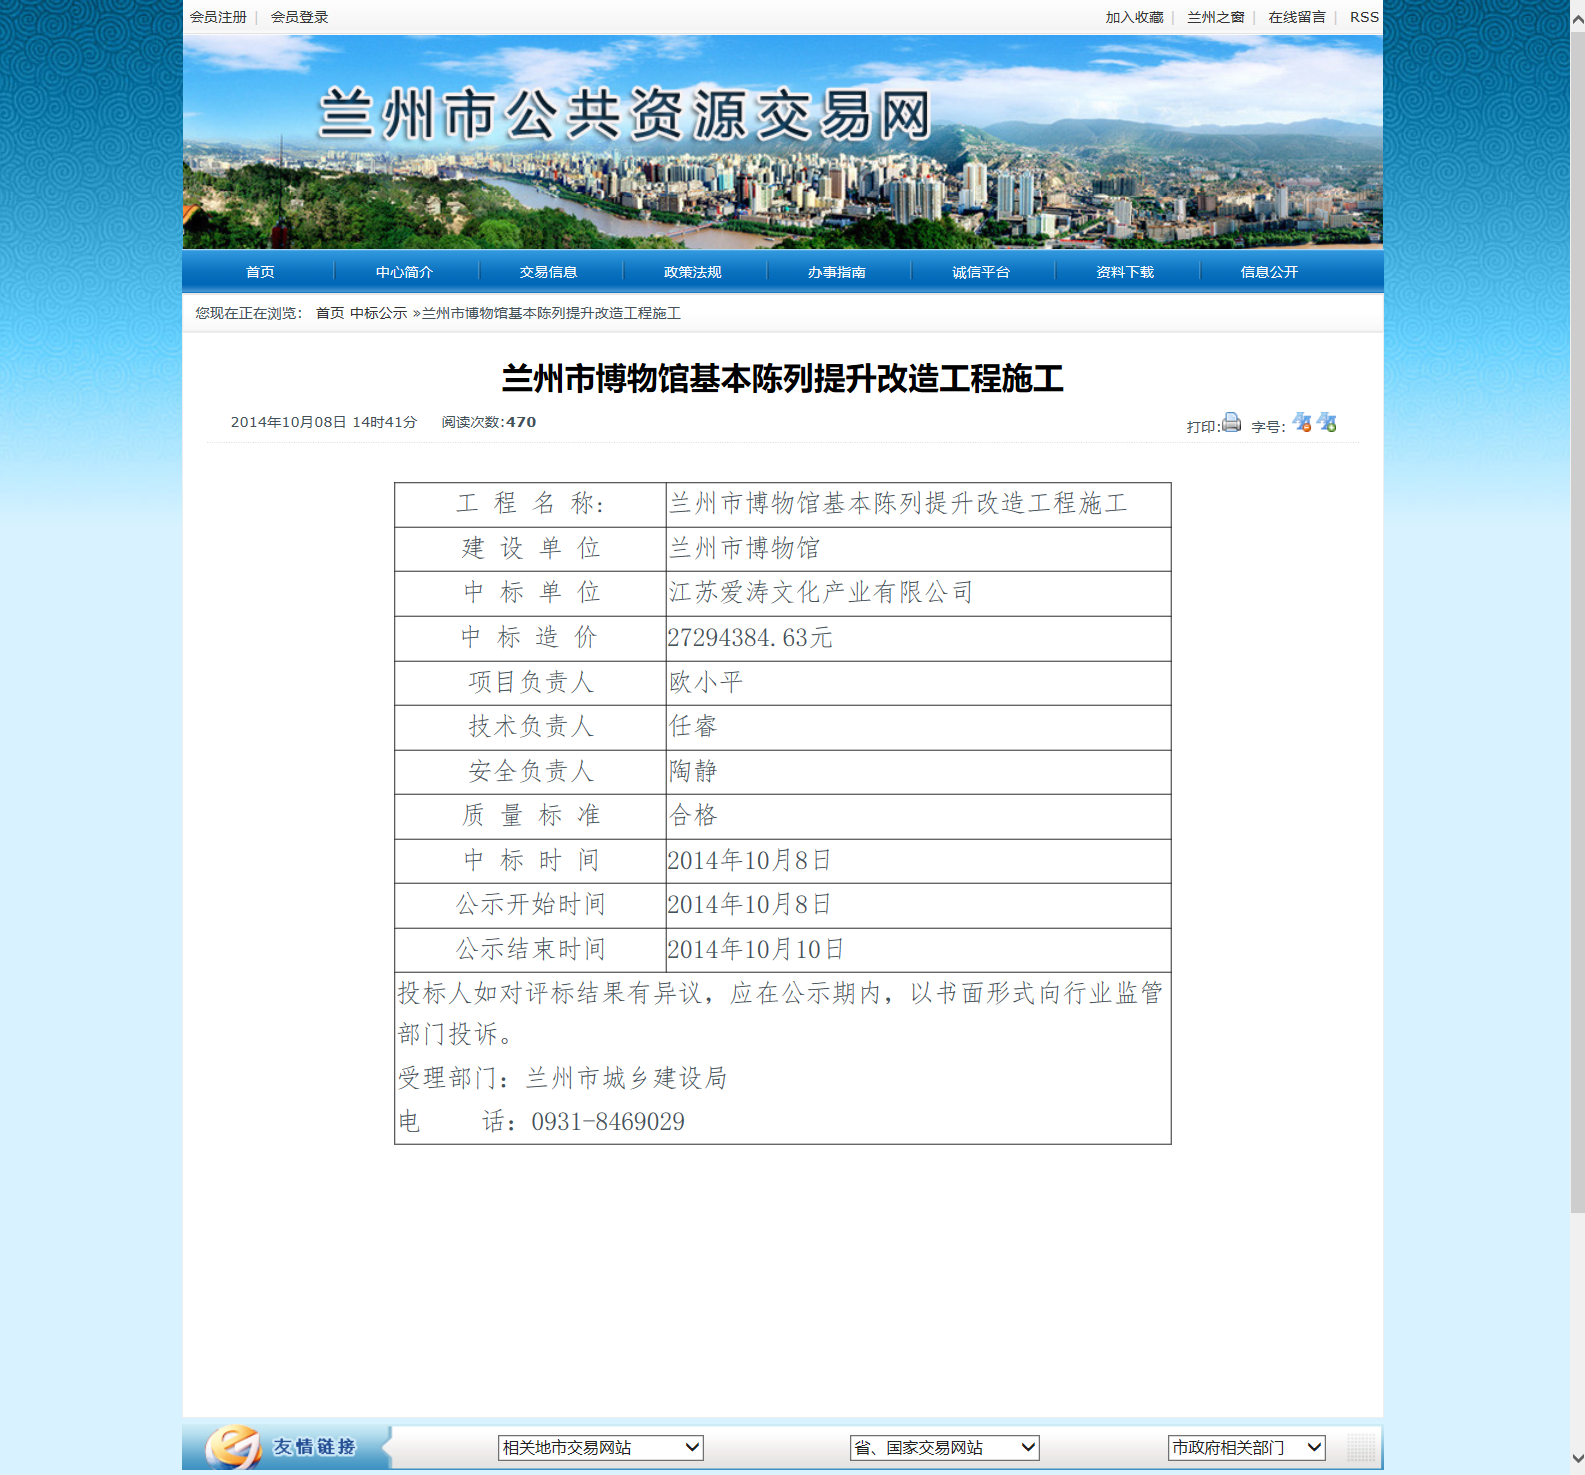
Task: Click the label 安全负责人
Action: click(531, 771)
